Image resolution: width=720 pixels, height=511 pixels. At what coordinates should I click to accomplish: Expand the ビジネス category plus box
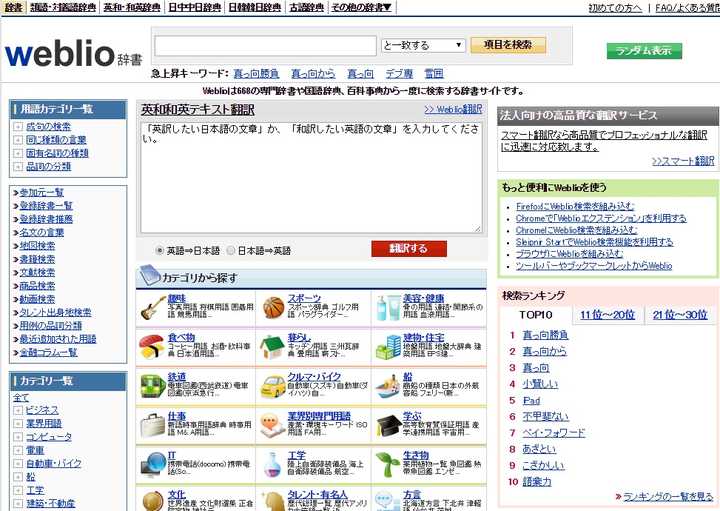[18, 410]
